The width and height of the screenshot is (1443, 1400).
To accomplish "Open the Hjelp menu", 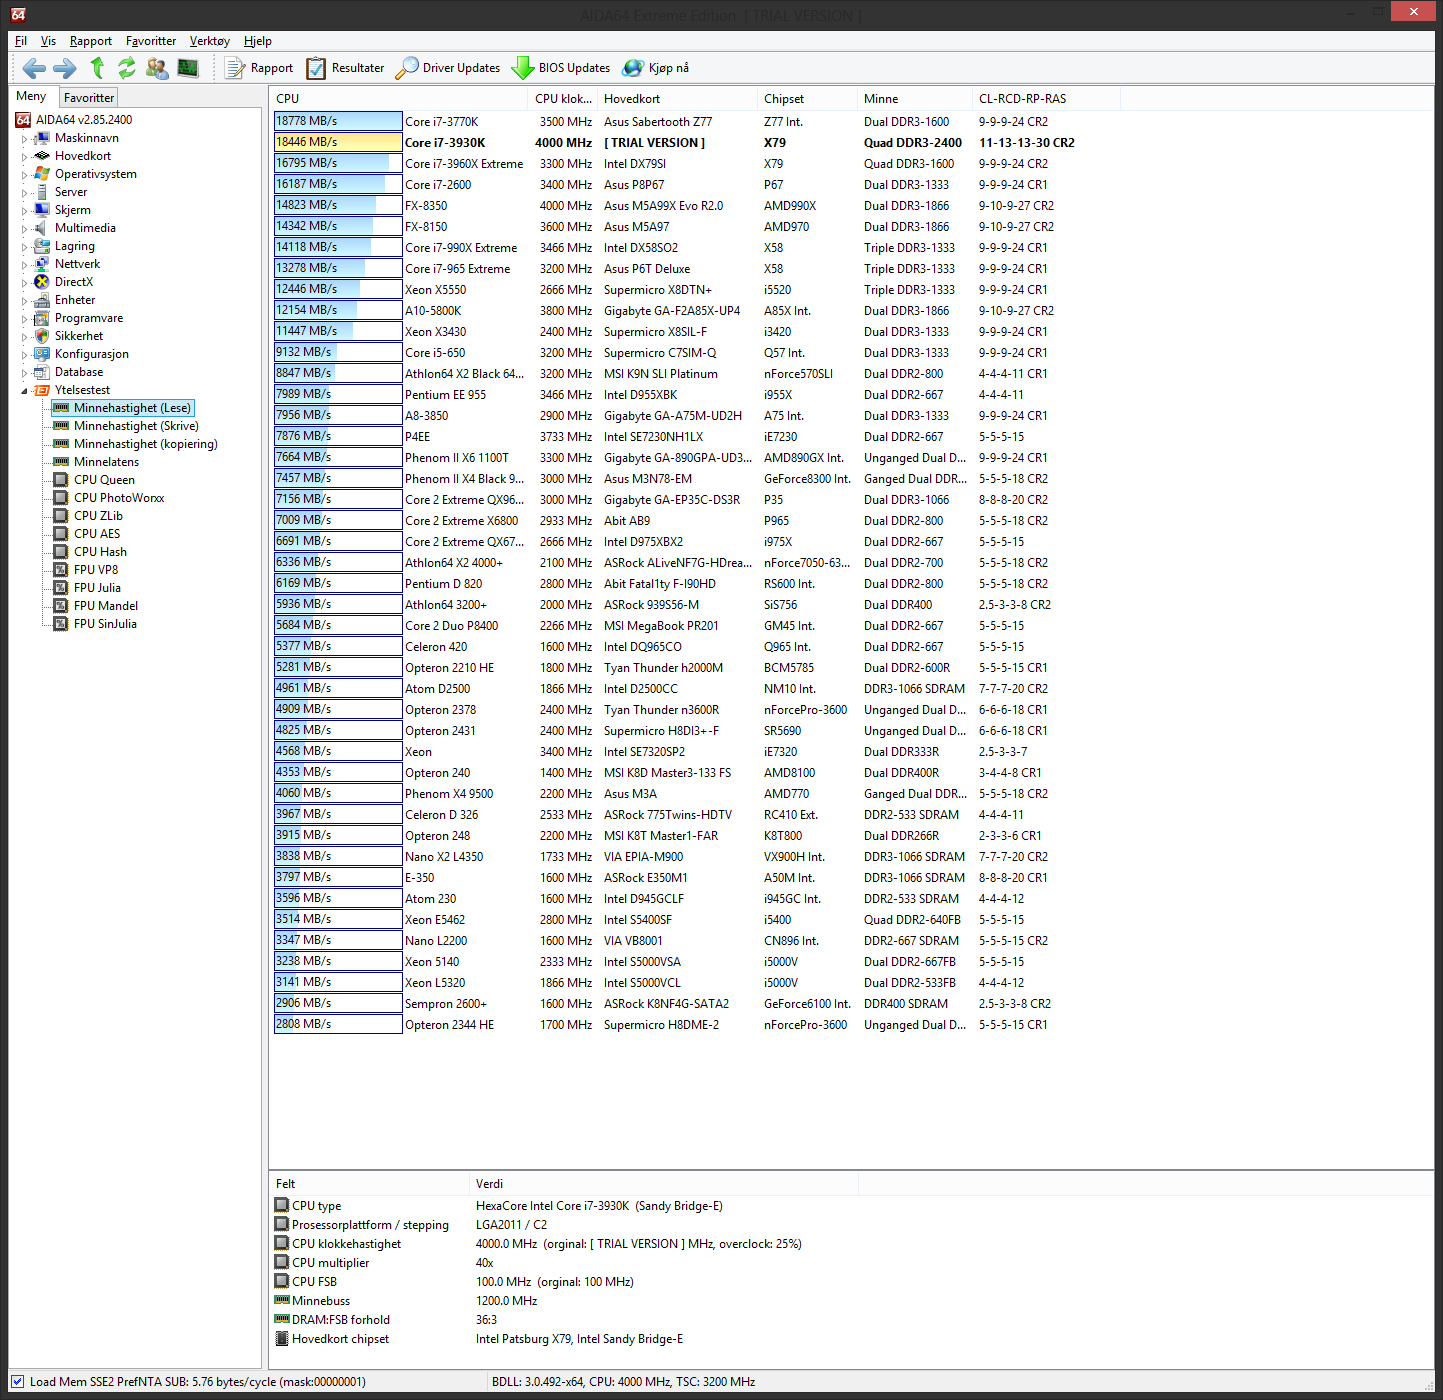I will point(258,41).
